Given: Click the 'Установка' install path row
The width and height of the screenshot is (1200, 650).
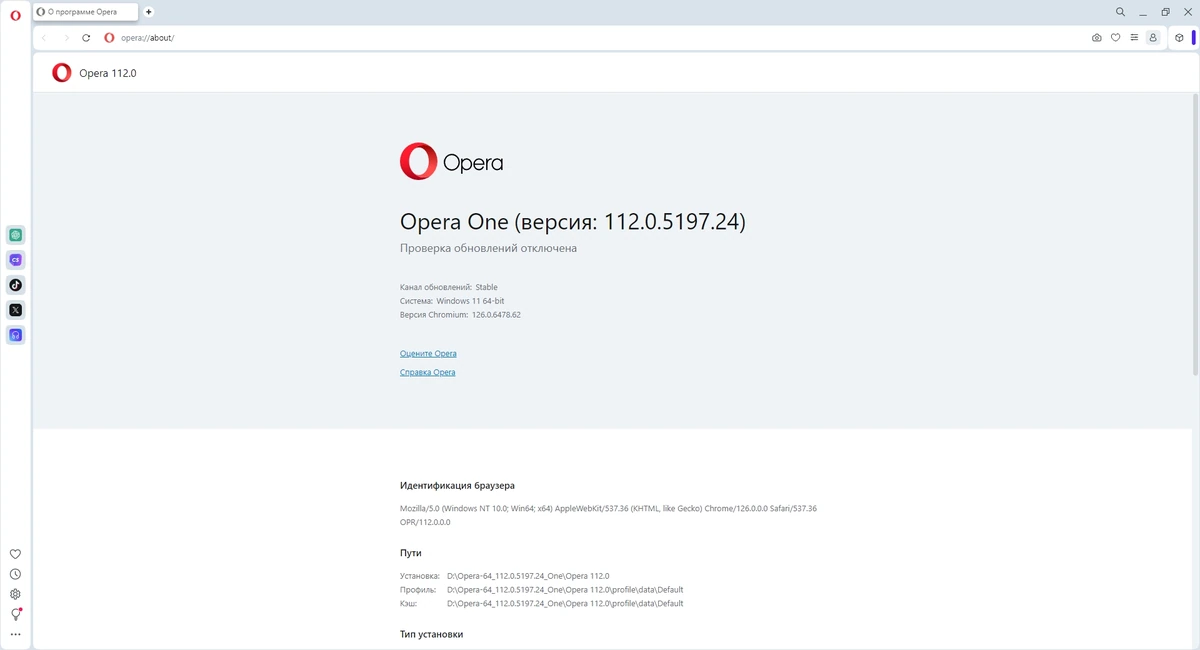Looking at the screenshot, I should pyautogui.click(x=505, y=576).
